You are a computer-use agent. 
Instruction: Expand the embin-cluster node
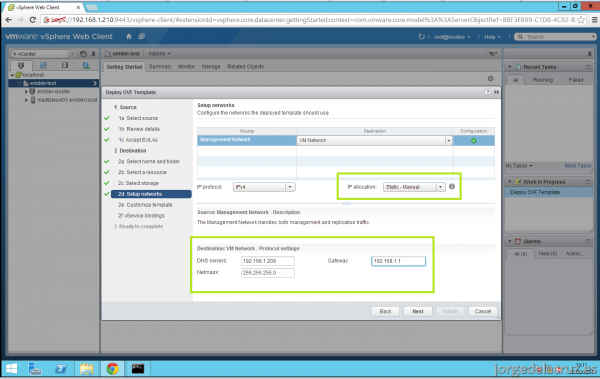[x=26, y=92]
